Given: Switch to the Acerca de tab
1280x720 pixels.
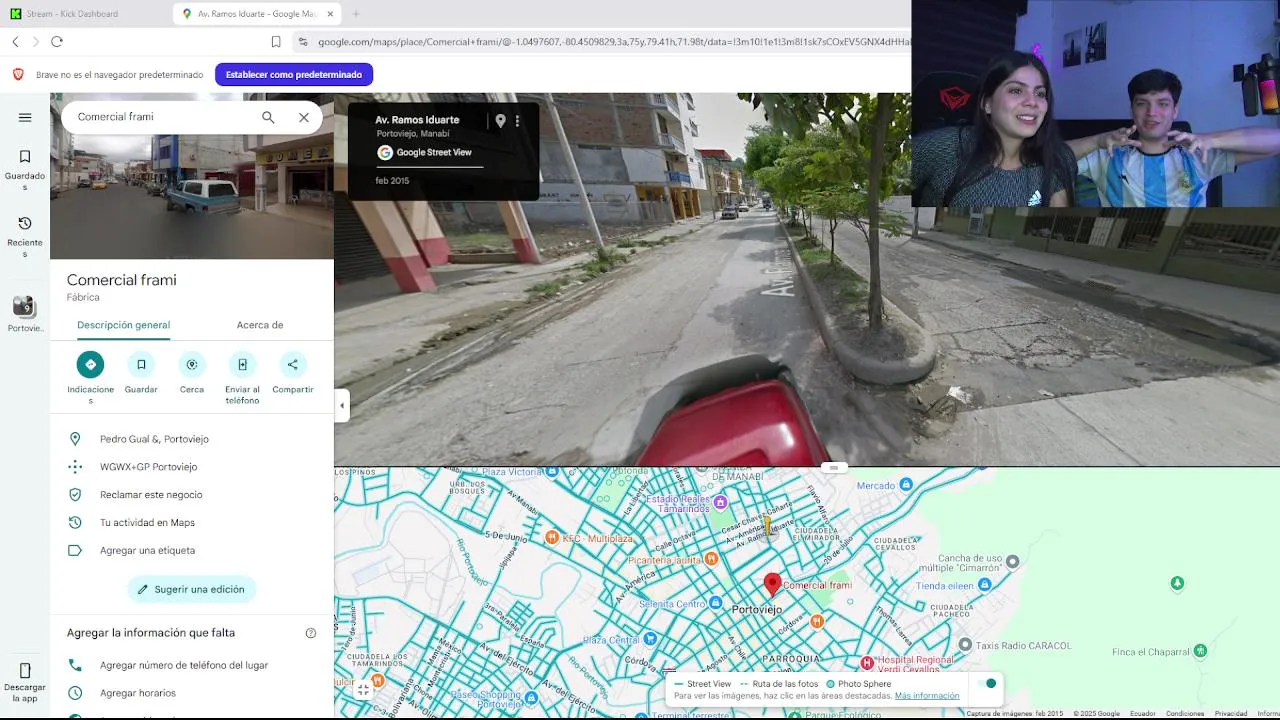Looking at the screenshot, I should (260, 325).
